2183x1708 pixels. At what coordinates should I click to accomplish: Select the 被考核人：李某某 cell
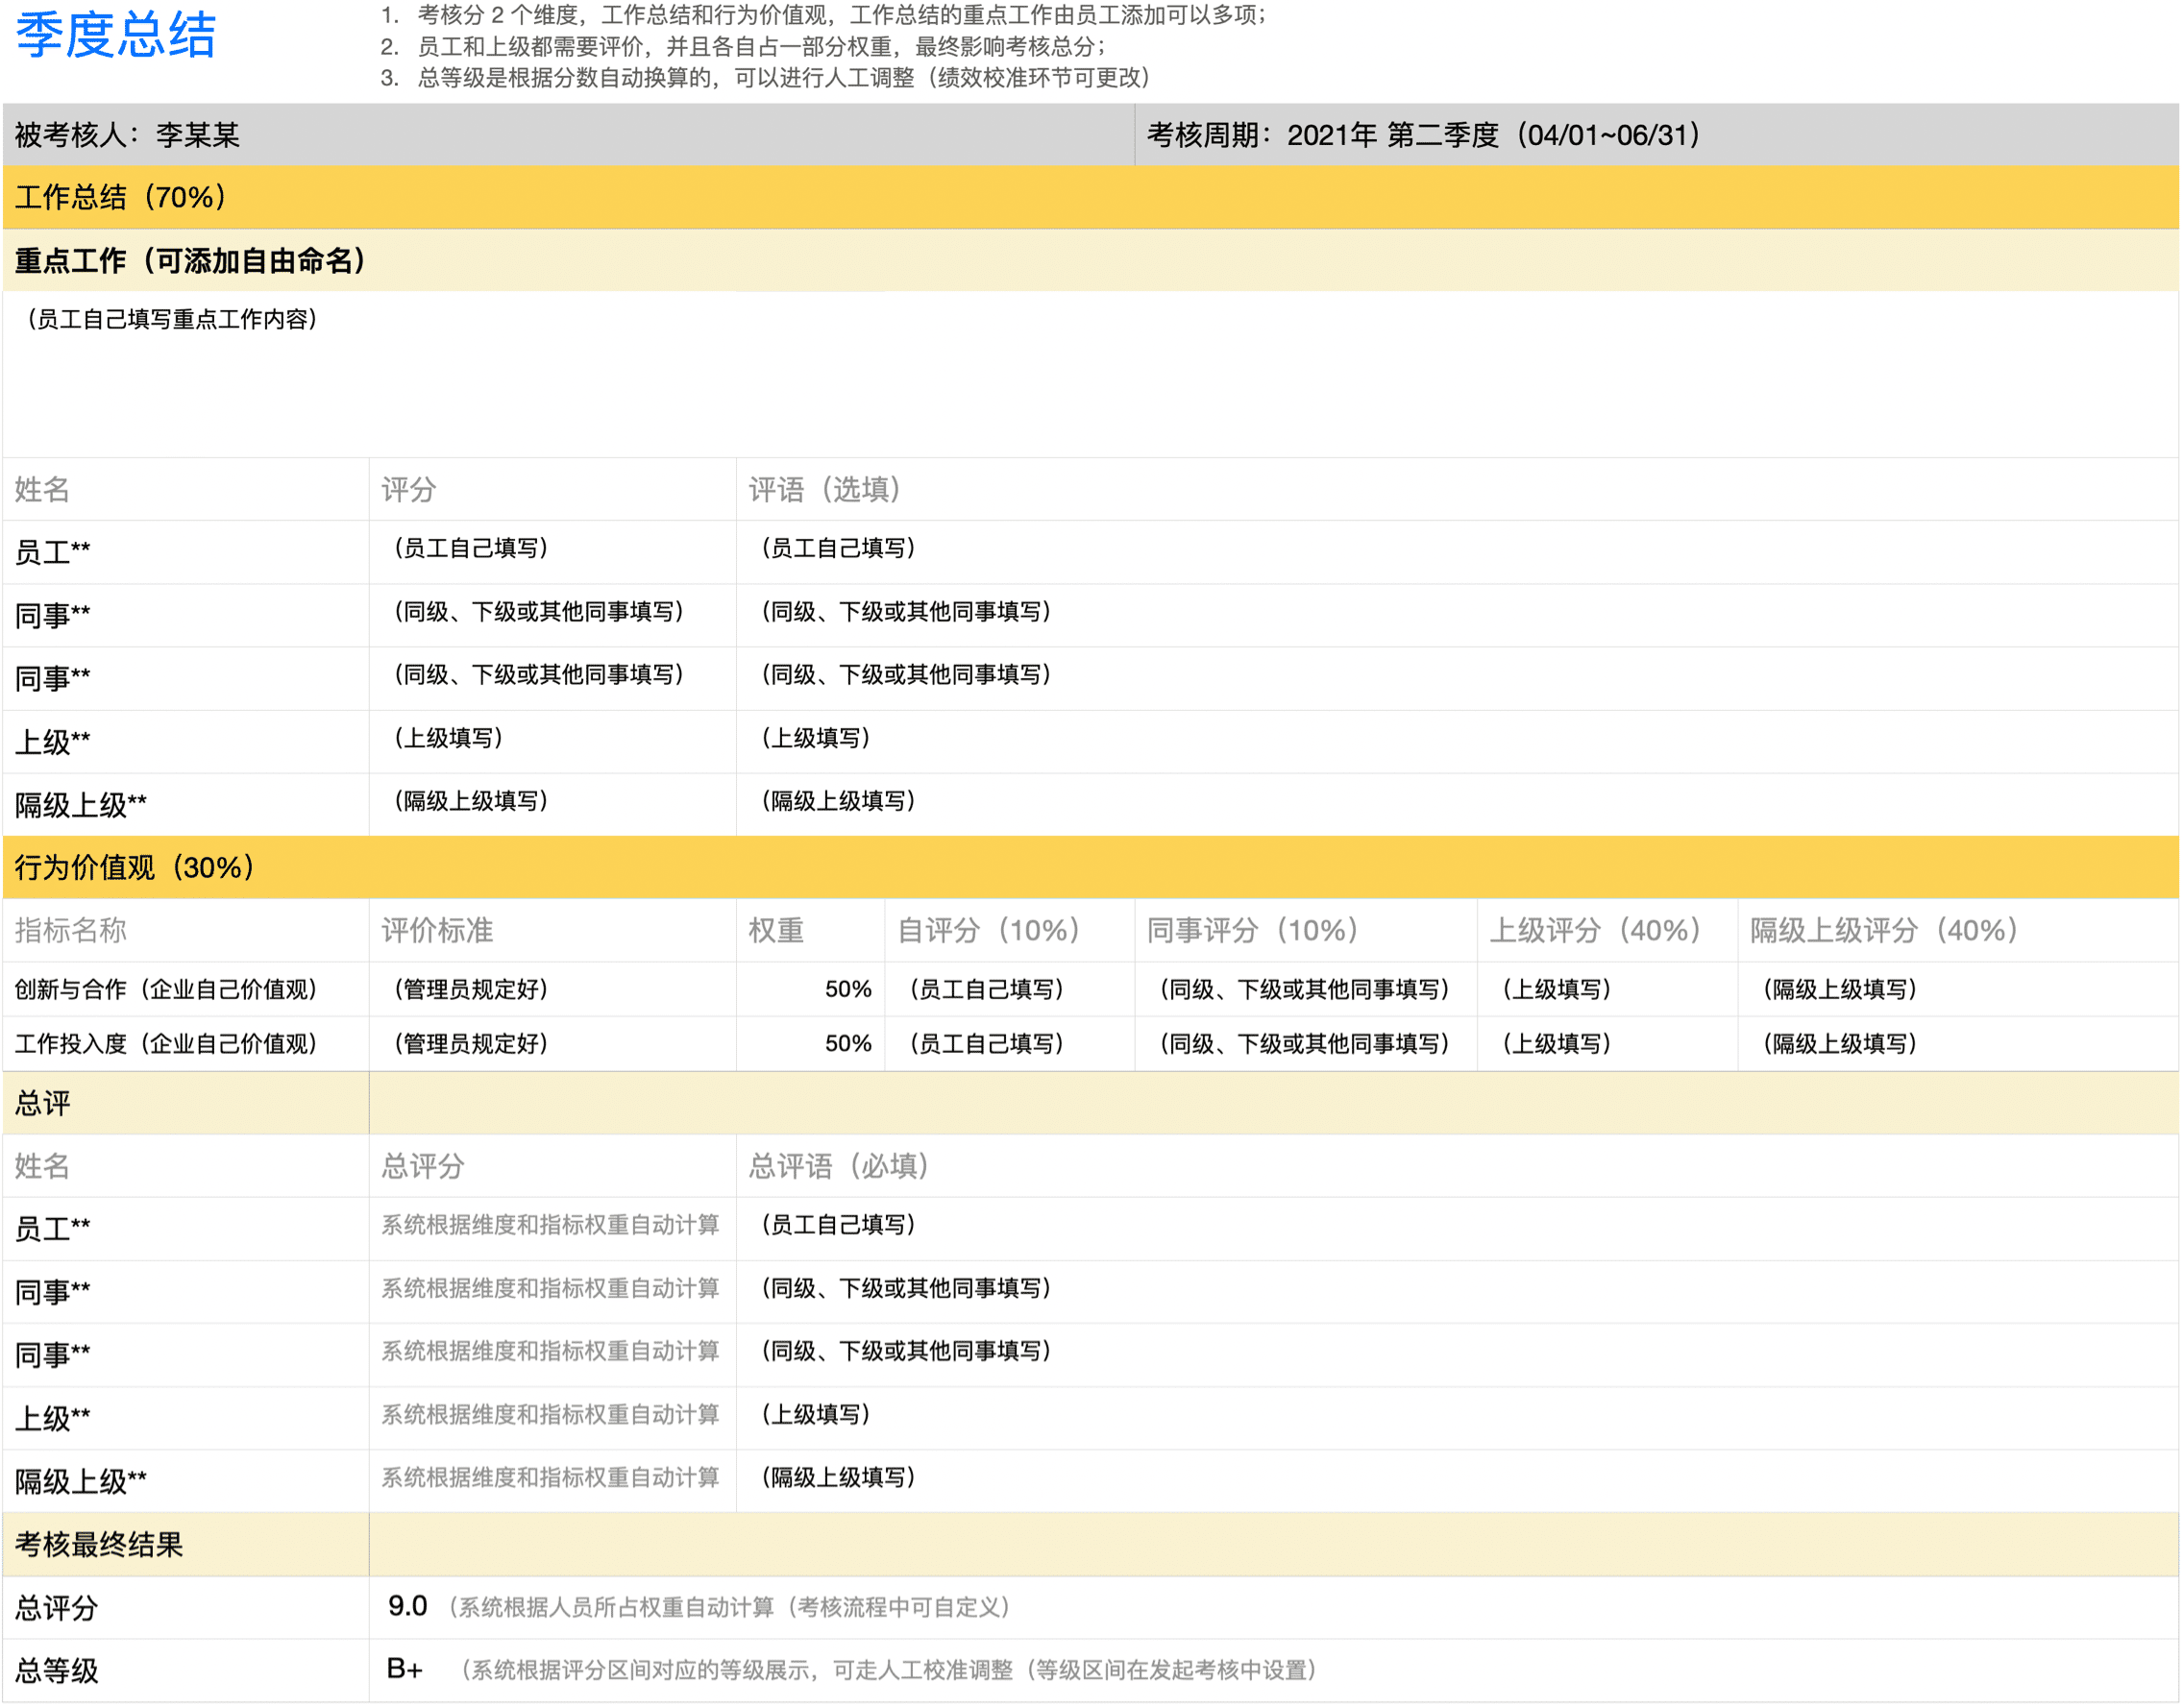[x=568, y=135]
